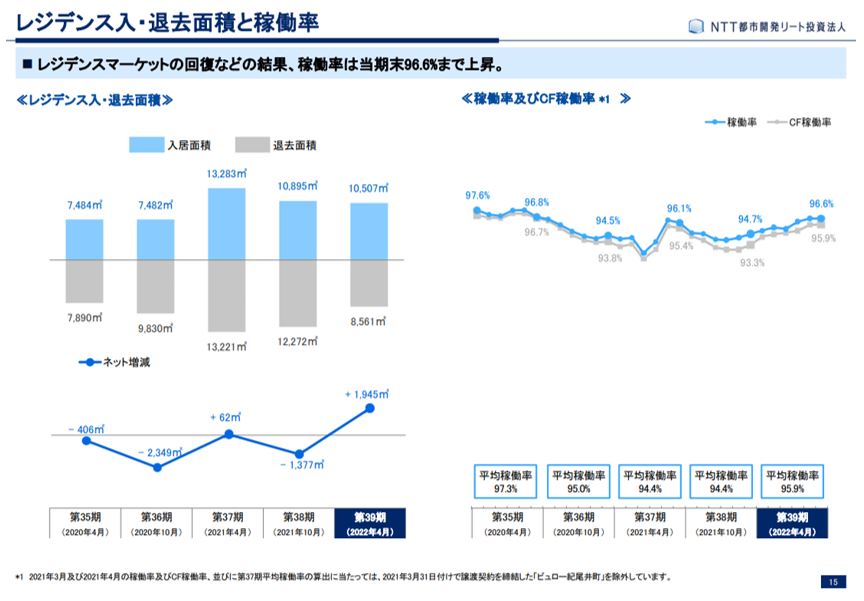The width and height of the screenshot is (864, 601).
Task: Click the NTT都市開発リート投資法人 logo icon
Action: [x=697, y=25]
